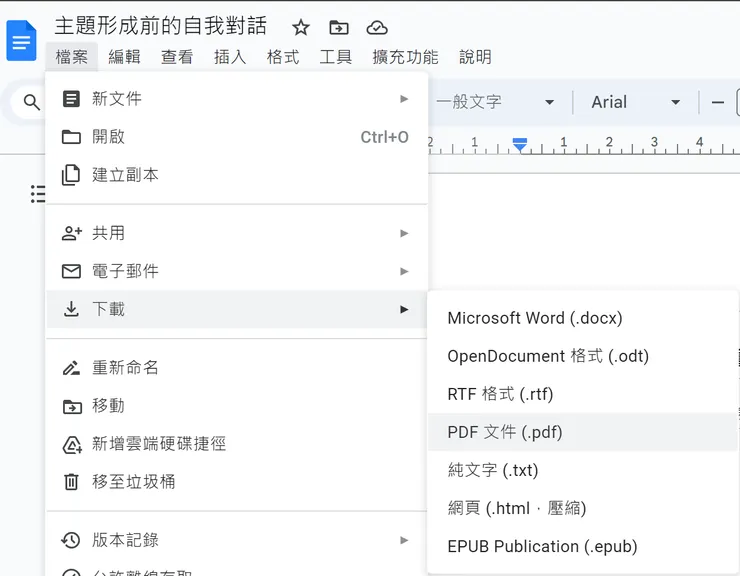Open the 擴充功能 menu
The width and height of the screenshot is (740, 576).
tap(405, 57)
